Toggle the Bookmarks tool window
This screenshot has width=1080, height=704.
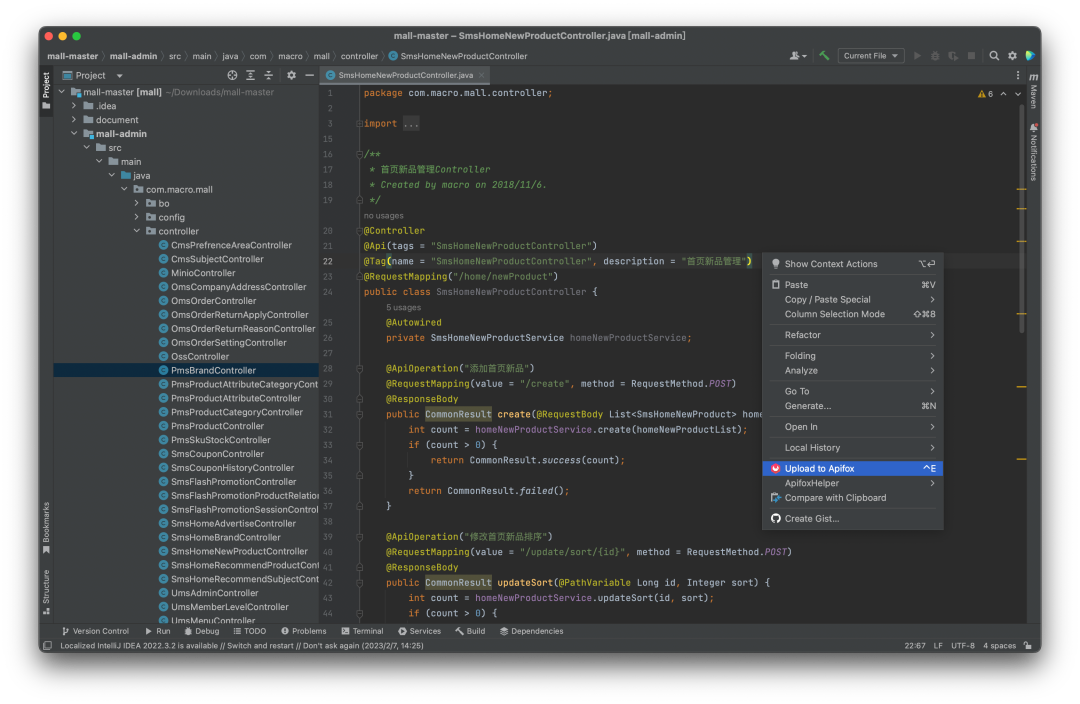46,527
